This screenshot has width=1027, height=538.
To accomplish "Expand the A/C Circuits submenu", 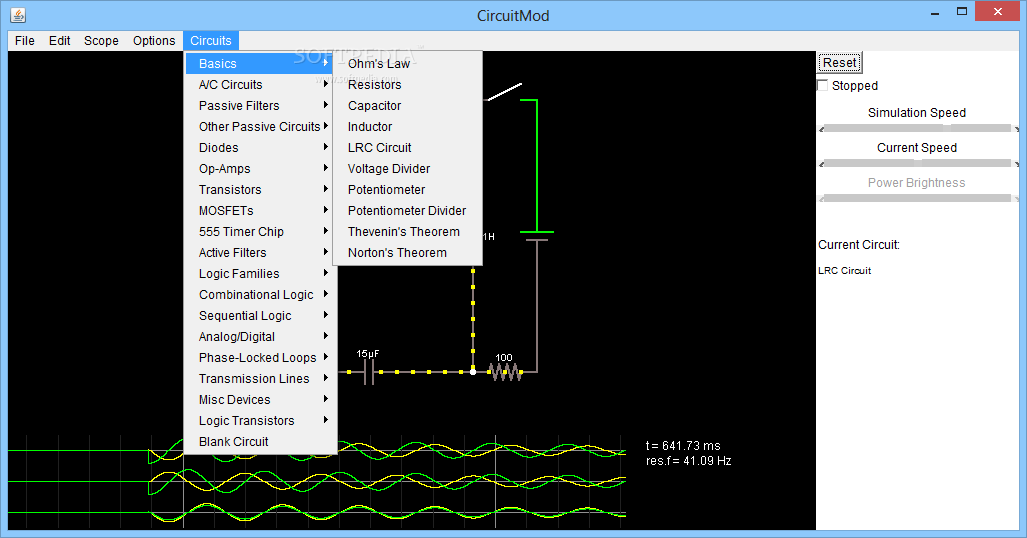I will tap(260, 85).
